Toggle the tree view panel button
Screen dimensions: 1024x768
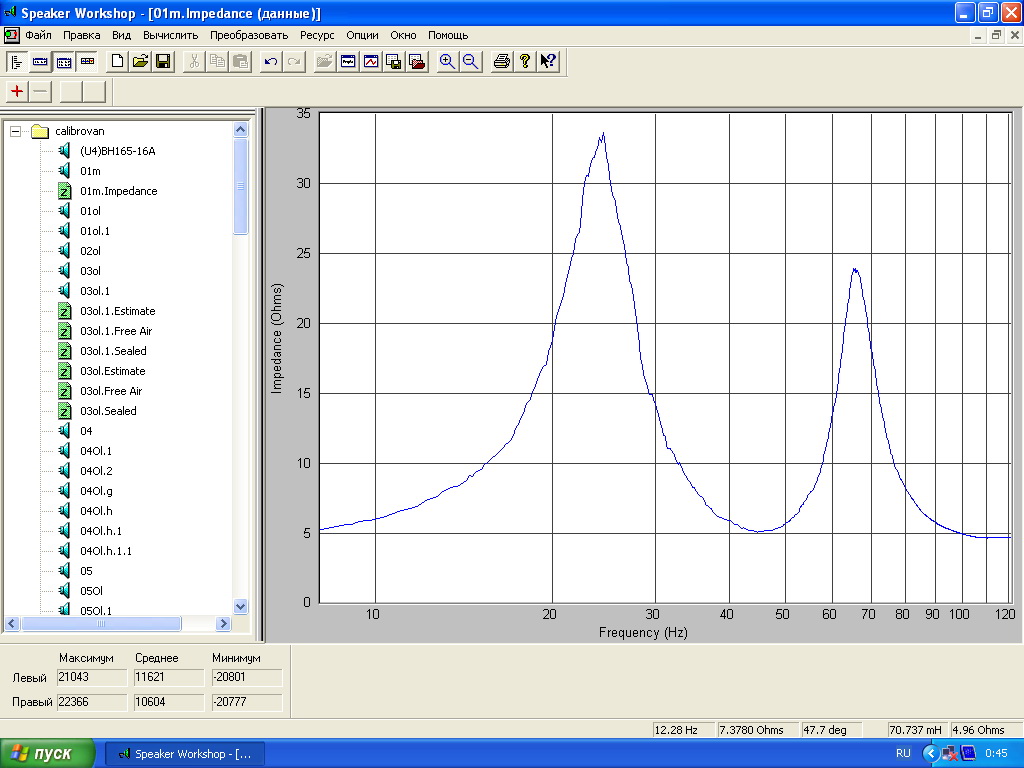pos(17,62)
